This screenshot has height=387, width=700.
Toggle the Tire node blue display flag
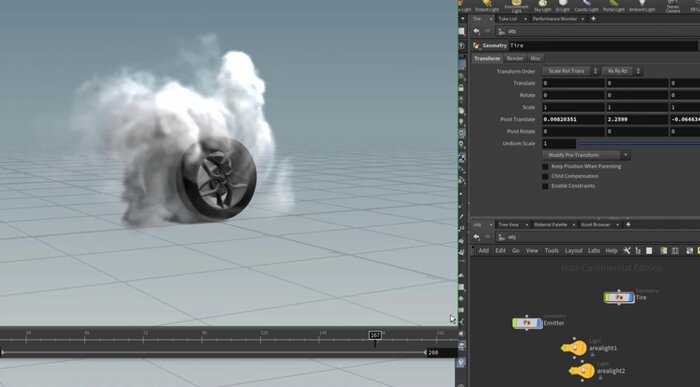tap(630, 297)
